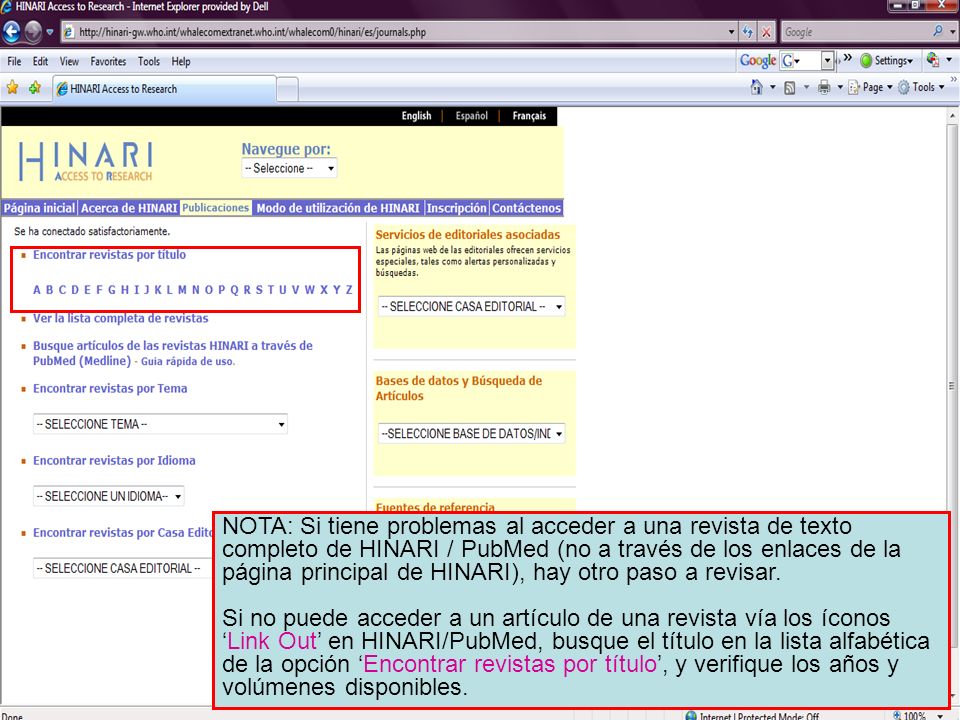960x720 pixels.
Task: Click the search magnifier icon
Action: [x=937, y=31]
